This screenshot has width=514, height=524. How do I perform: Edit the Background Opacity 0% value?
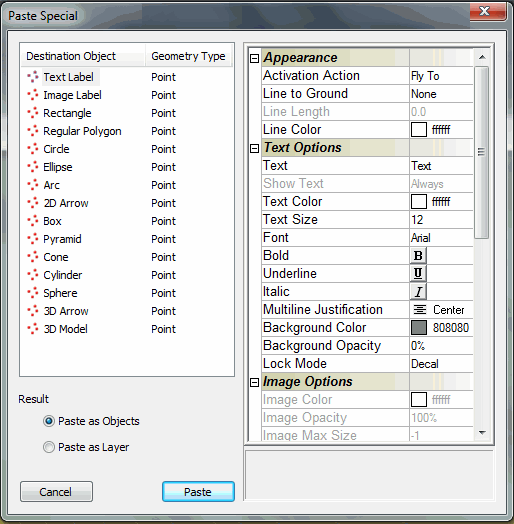coord(441,346)
